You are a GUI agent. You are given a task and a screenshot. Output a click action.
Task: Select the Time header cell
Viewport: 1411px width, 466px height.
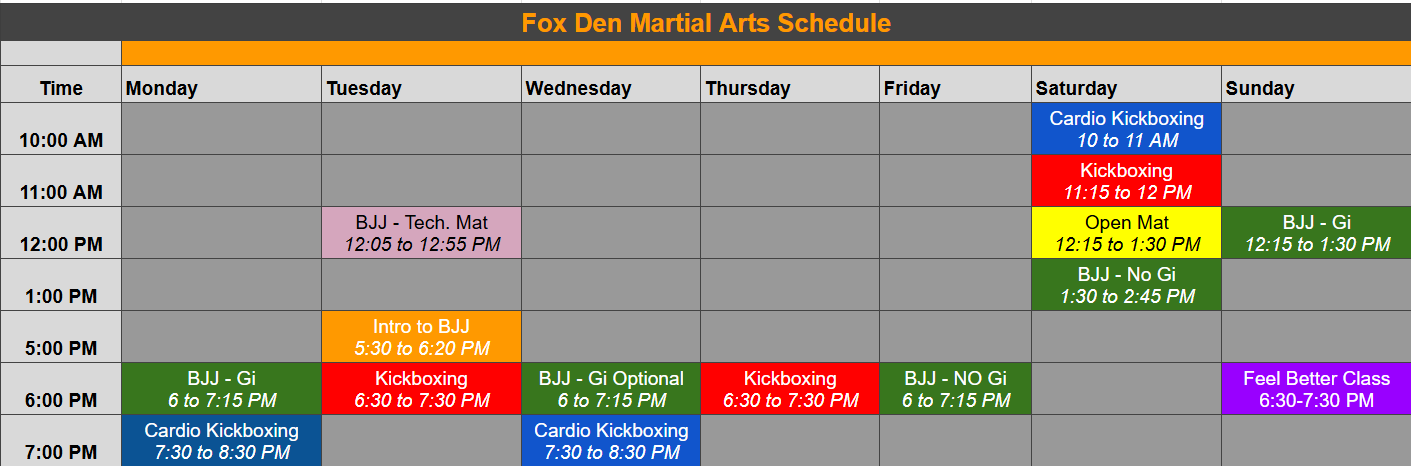(x=61, y=85)
